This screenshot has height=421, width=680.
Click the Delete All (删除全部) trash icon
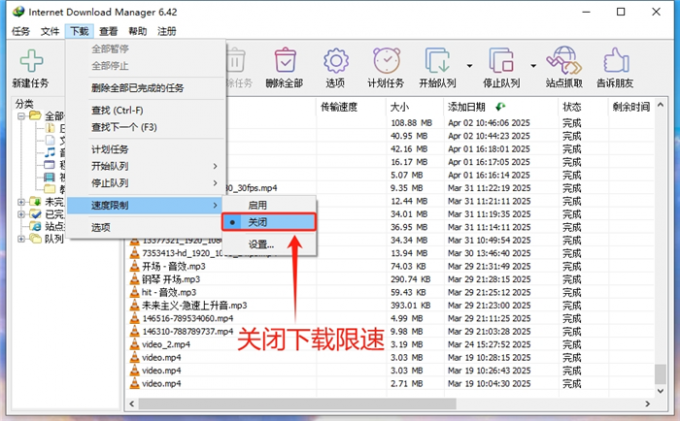pyautogui.click(x=285, y=60)
